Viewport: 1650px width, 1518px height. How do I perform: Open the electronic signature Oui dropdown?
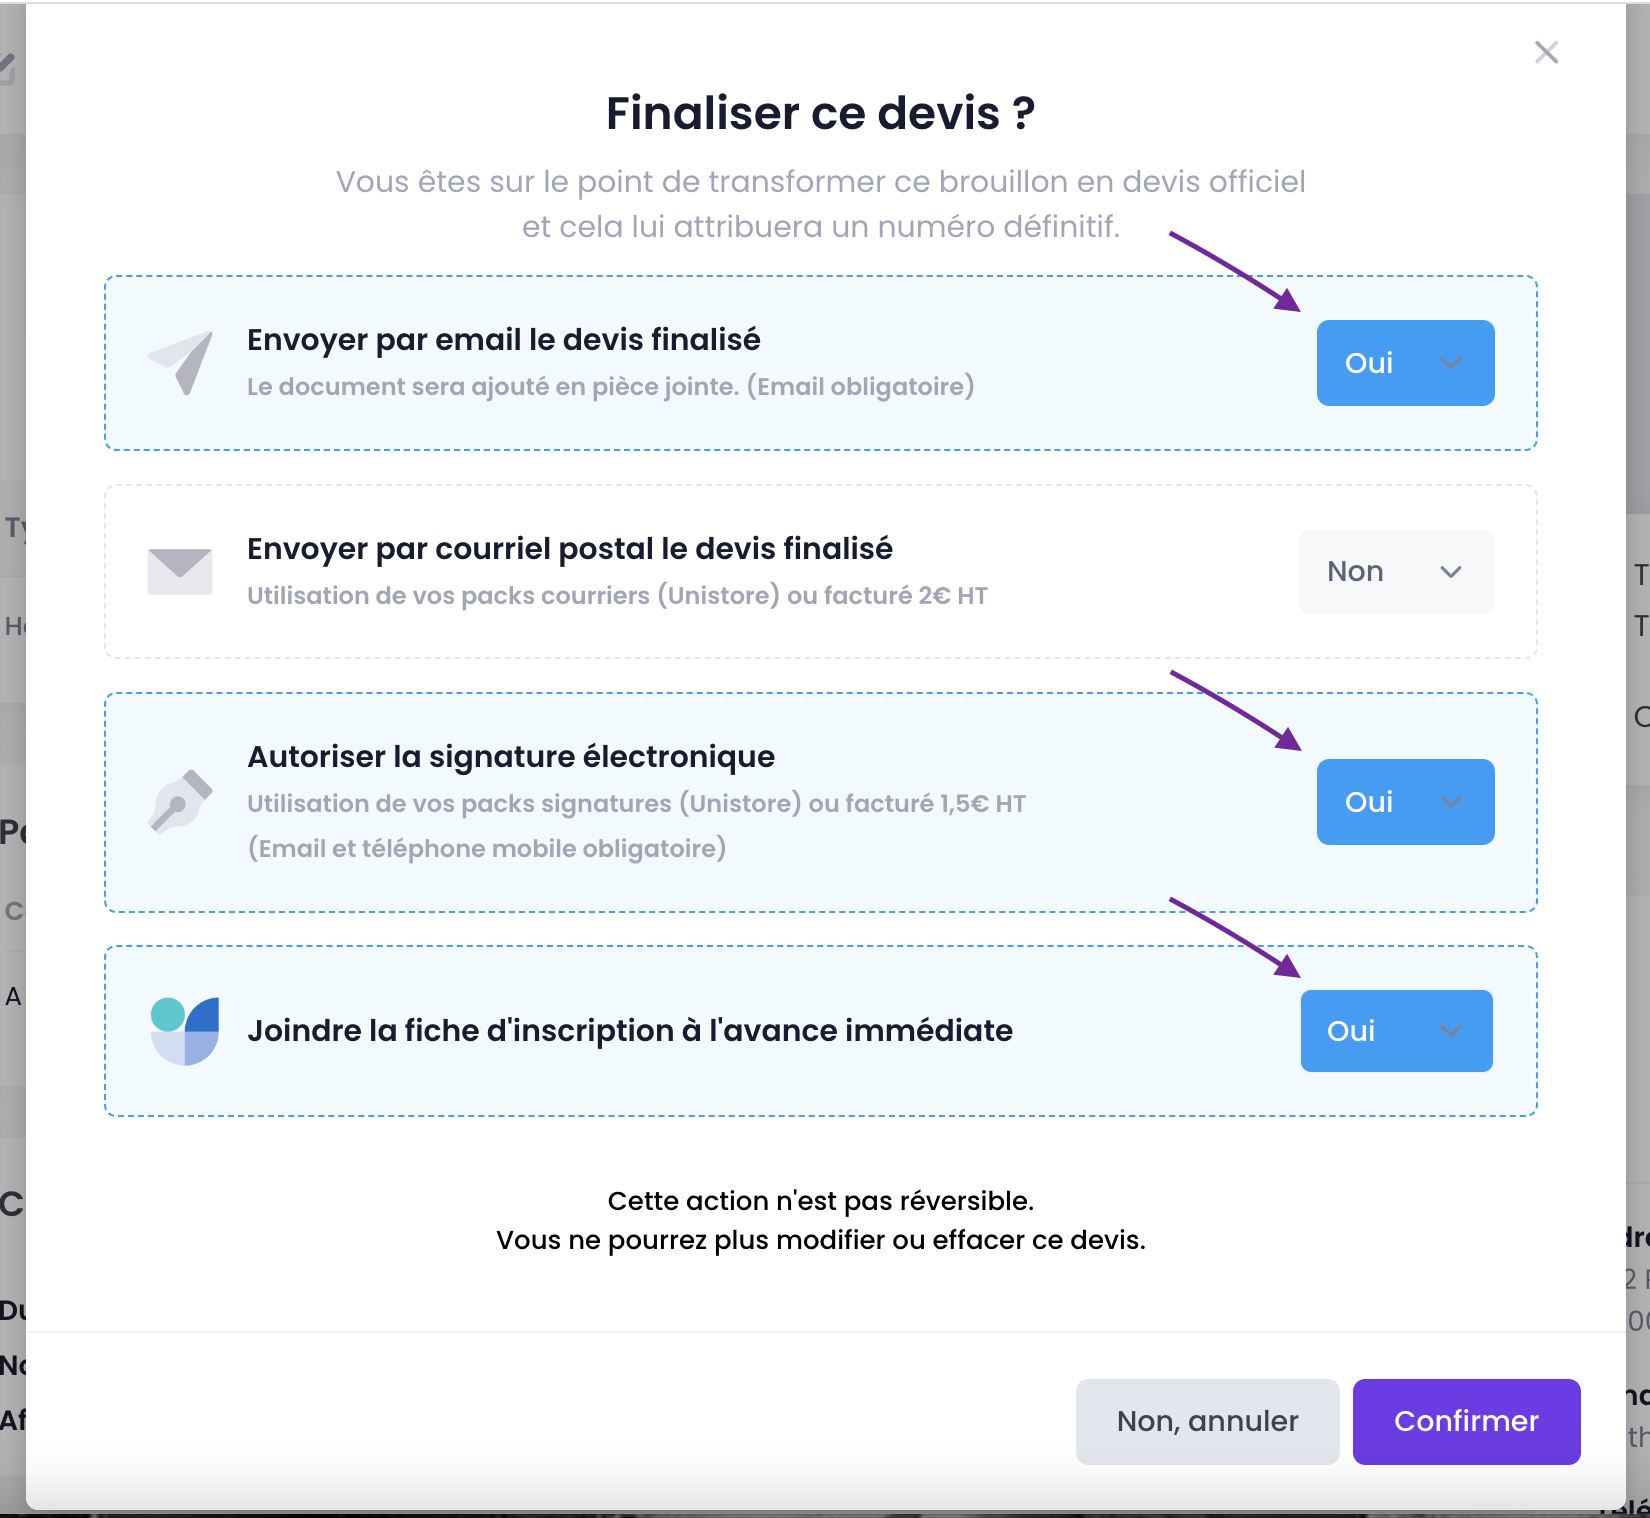click(x=1405, y=802)
